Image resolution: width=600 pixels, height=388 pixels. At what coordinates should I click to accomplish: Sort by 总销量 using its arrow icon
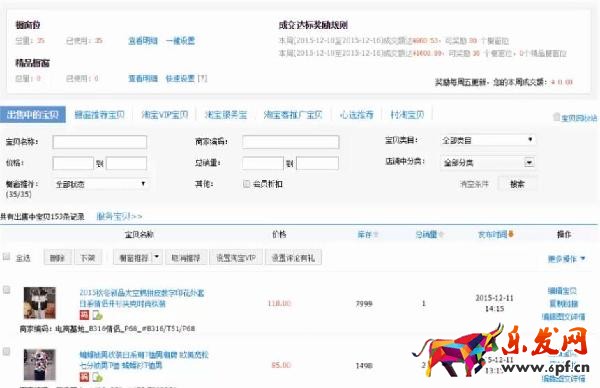pos(441,234)
